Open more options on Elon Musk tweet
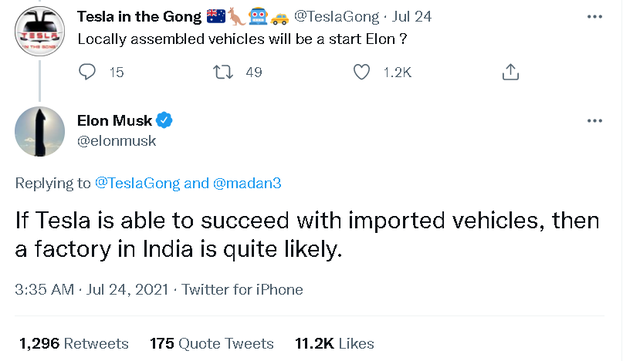The height and width of the screenshot is (361, 640). pos(594,121)
